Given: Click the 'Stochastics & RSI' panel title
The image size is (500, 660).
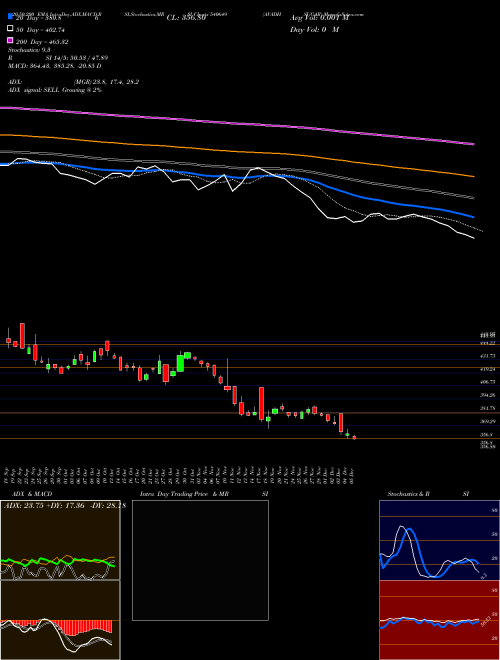Looking at the screenshot, I should (428, 494).
